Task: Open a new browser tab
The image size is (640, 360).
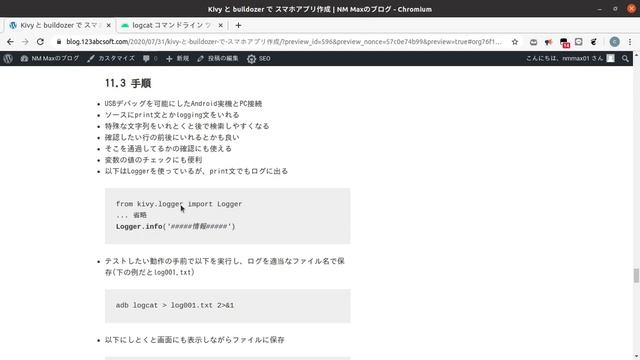Action: (238, 25)
